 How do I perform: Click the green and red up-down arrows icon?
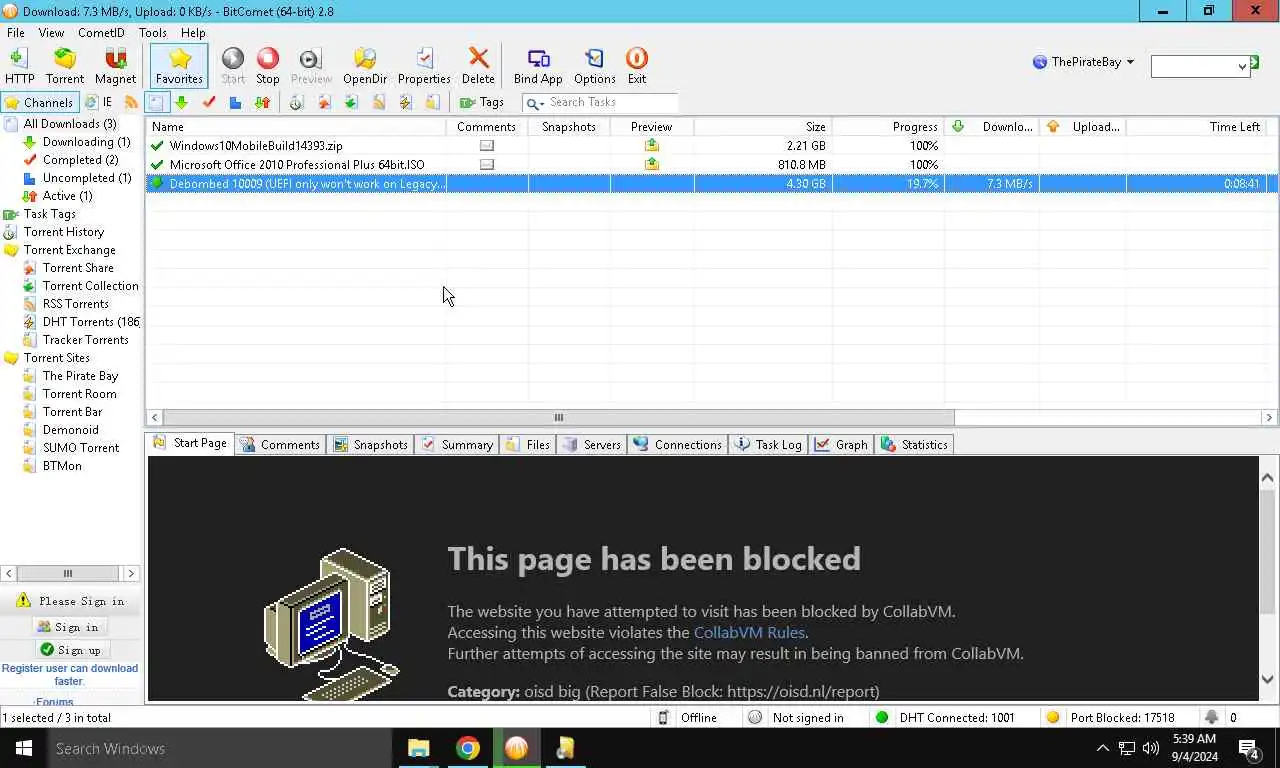(262, 102)
